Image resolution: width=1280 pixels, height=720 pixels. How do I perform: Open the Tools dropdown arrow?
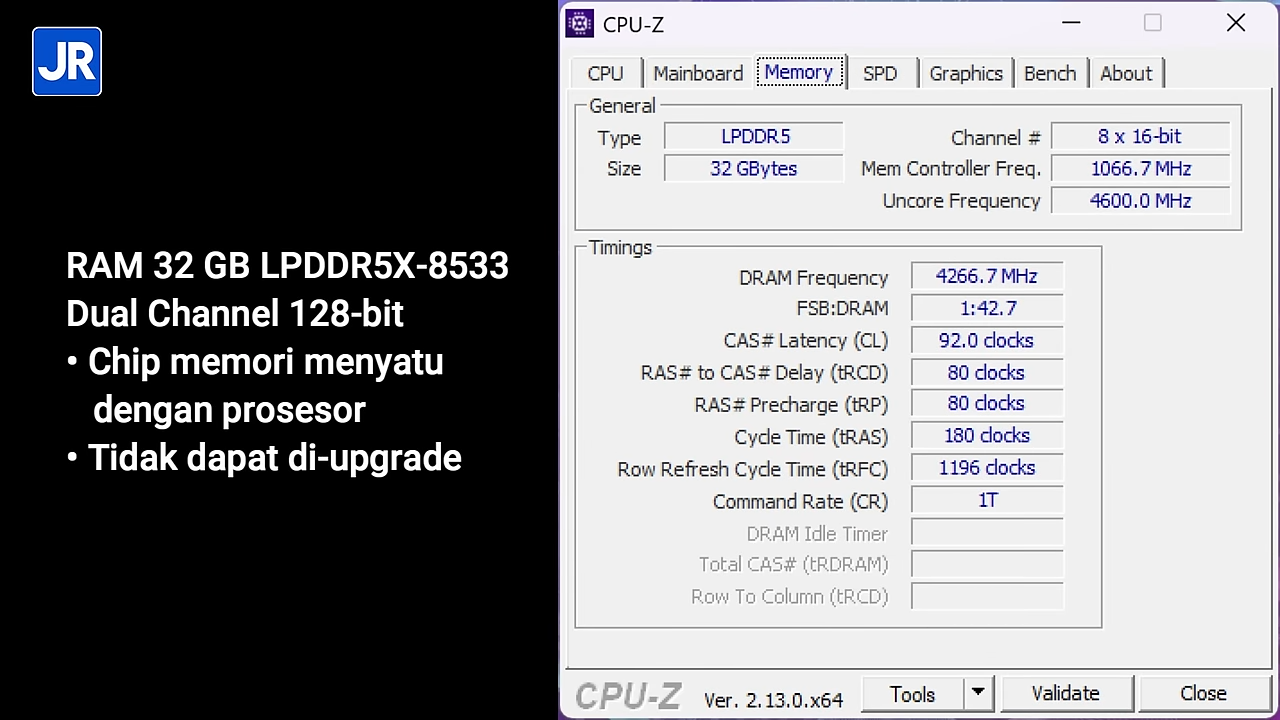click(978, 693)
